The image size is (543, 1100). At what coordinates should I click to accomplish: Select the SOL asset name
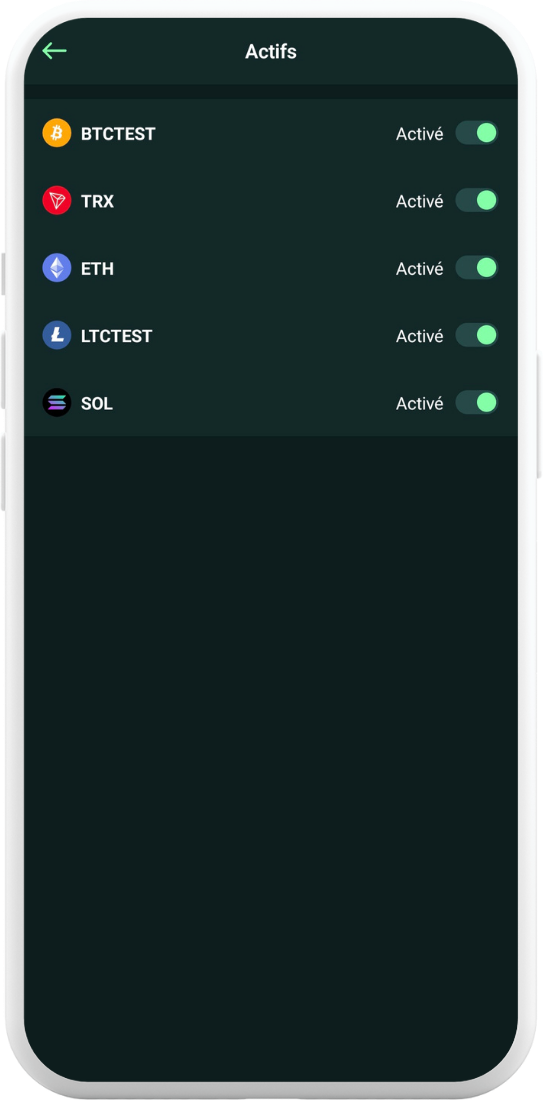click(x=97, y=404)
